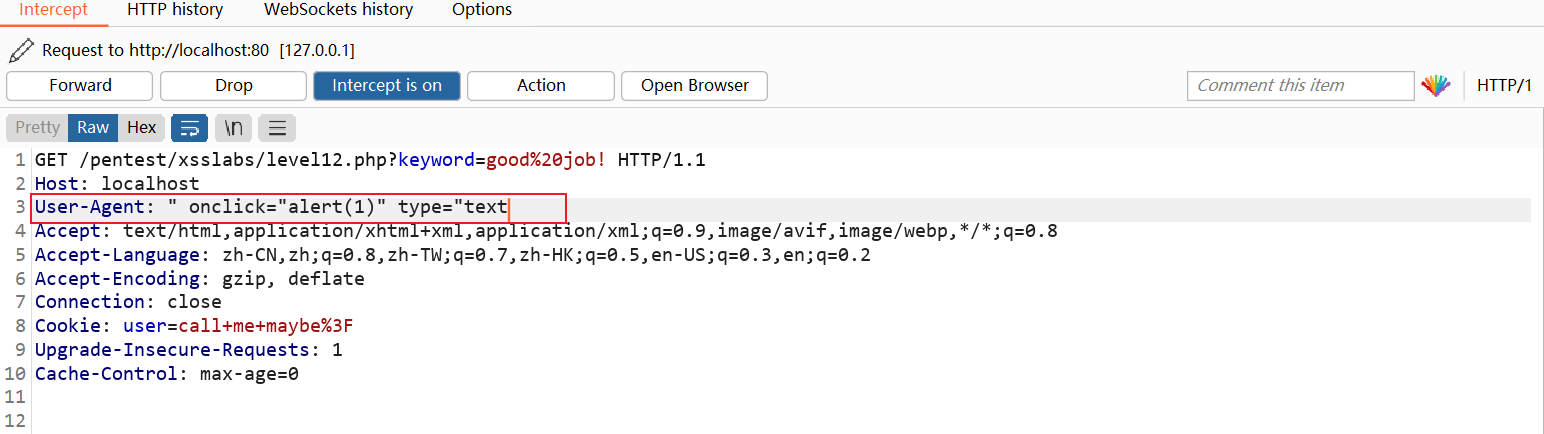
Task: Open the Options tab
Action: point(482,10)
